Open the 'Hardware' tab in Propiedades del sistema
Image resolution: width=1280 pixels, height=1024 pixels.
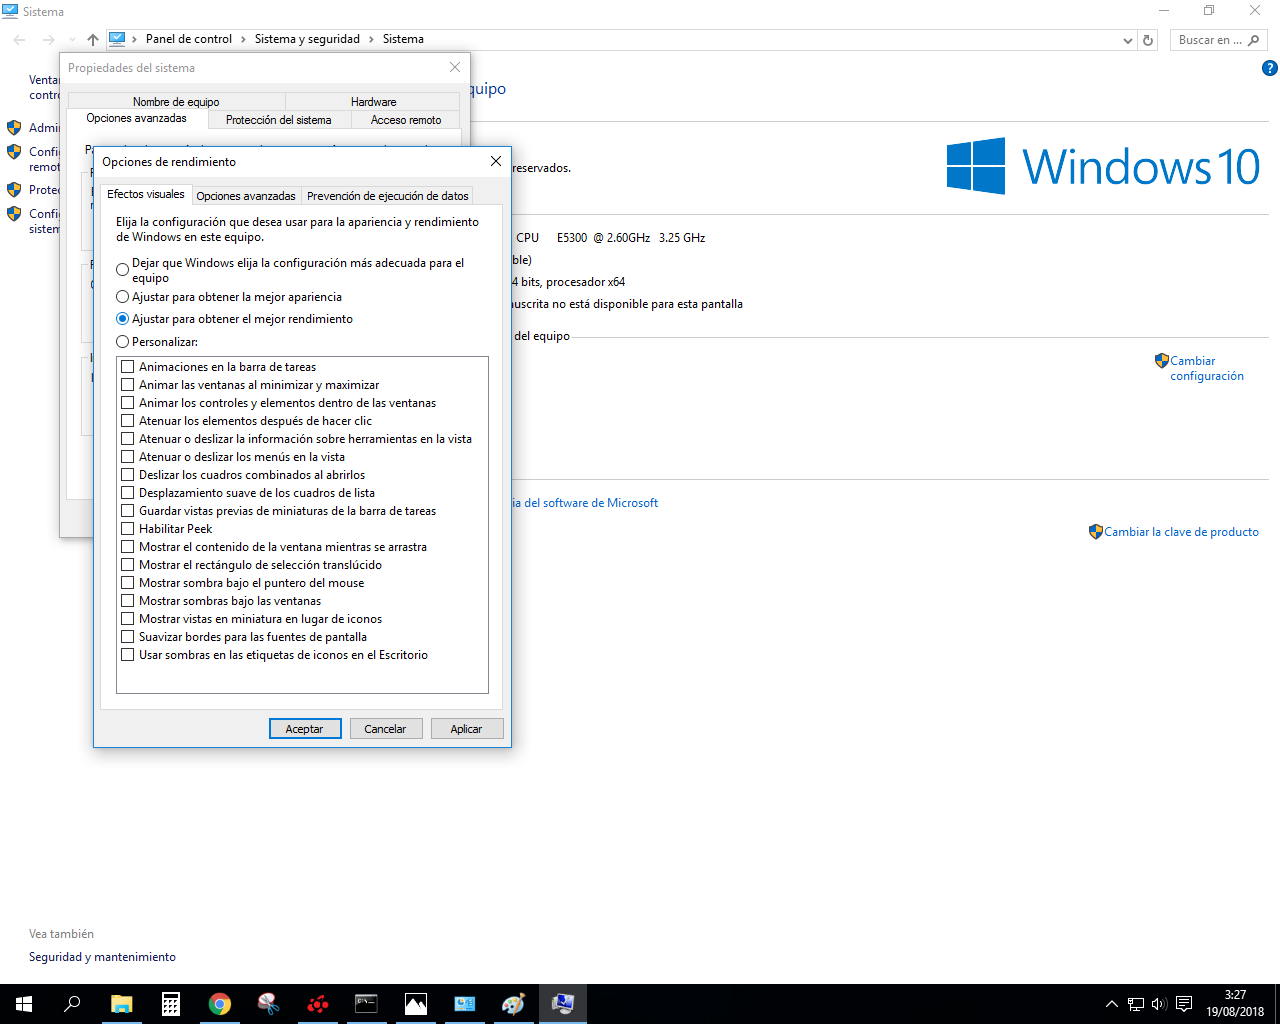click(x=373, y=102)
